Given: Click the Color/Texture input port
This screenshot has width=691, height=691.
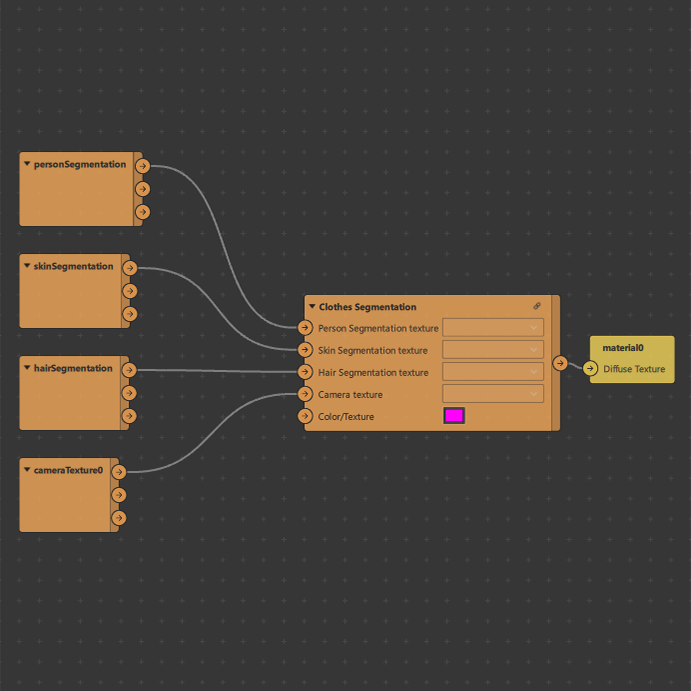Looking at the screenshot, I should [x=305, y=416].
